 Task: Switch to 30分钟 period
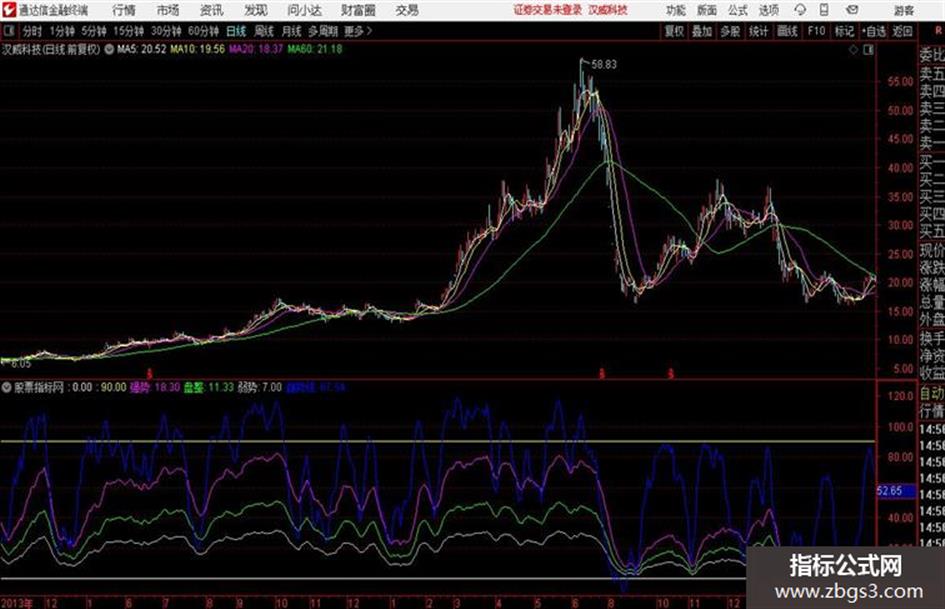(x=166, y=31)
